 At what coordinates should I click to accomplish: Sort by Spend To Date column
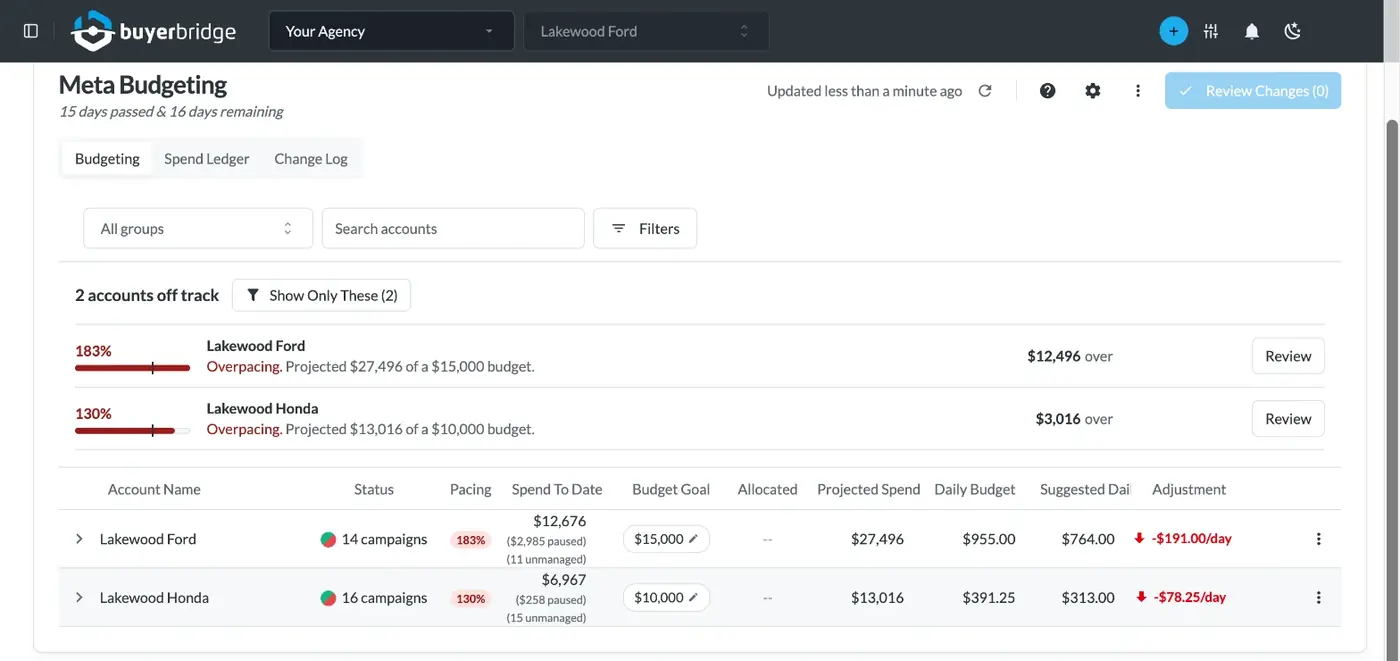coord(557,489)
